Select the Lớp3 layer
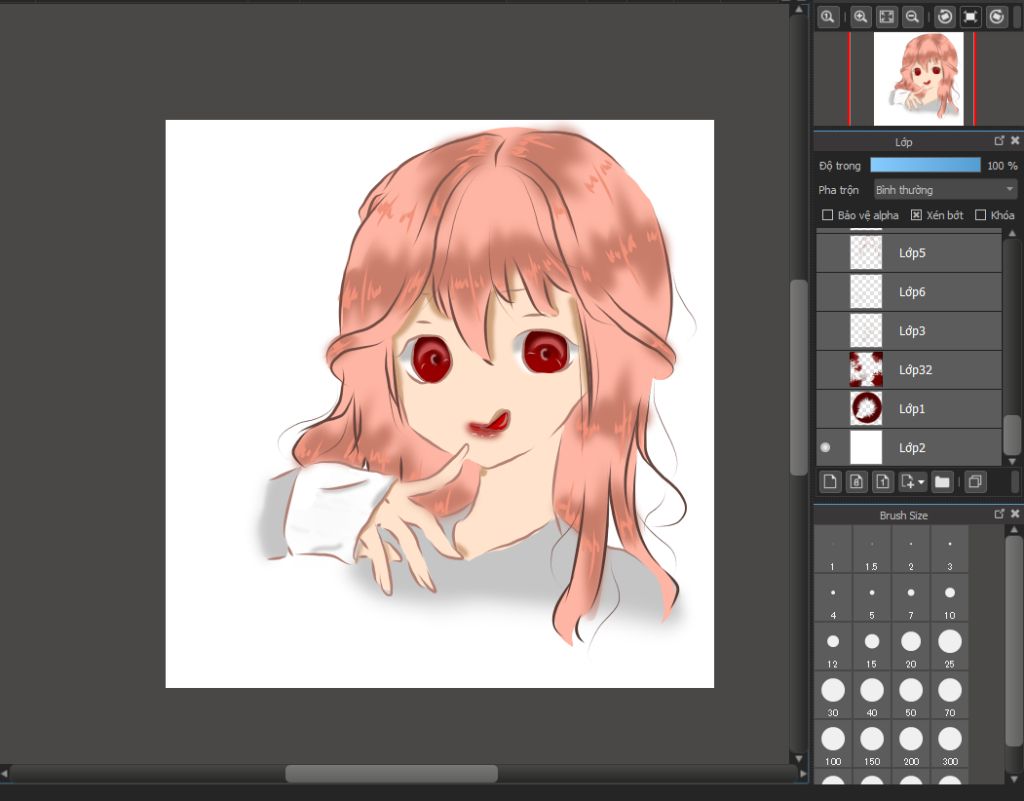The image size is (1024, 801). pyautogui.click(x=908, y=330)
